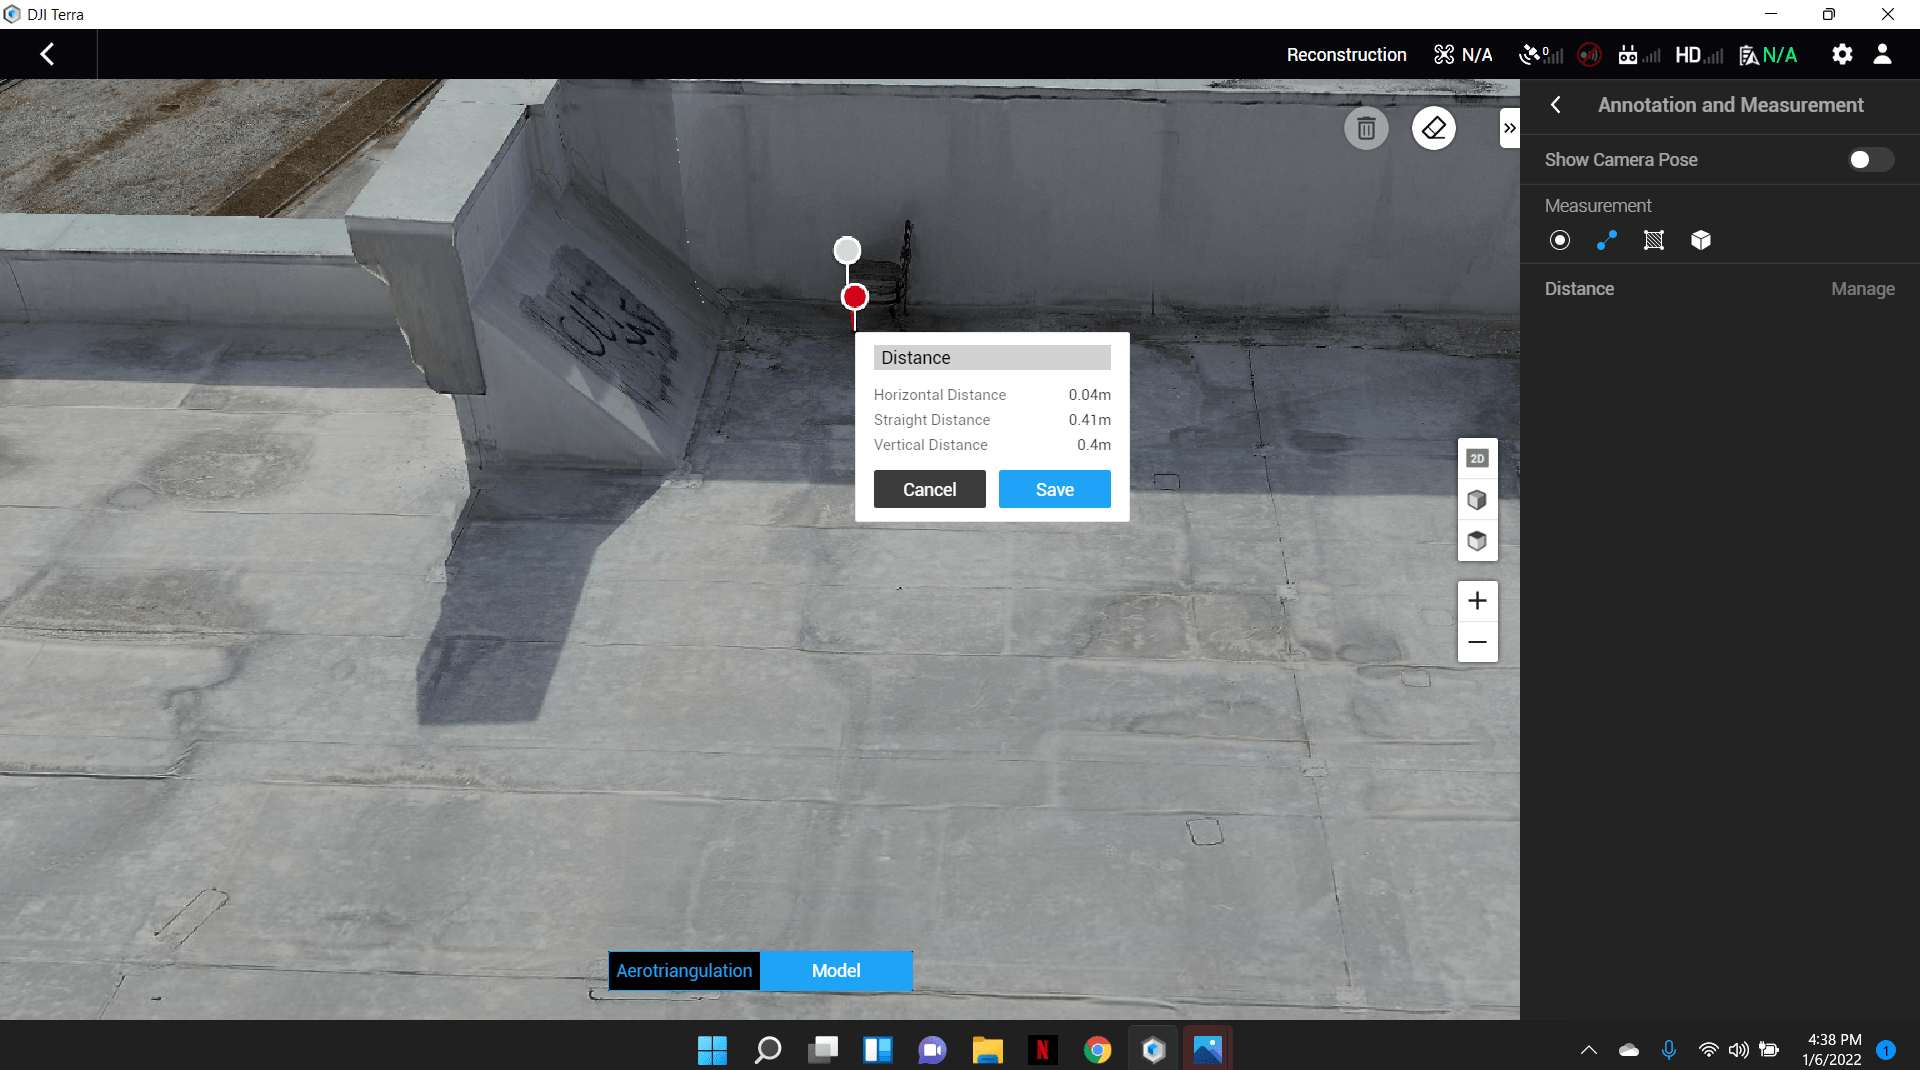Cancel the distance measurement
The image size is (1920, 1070).
(929, 490)
